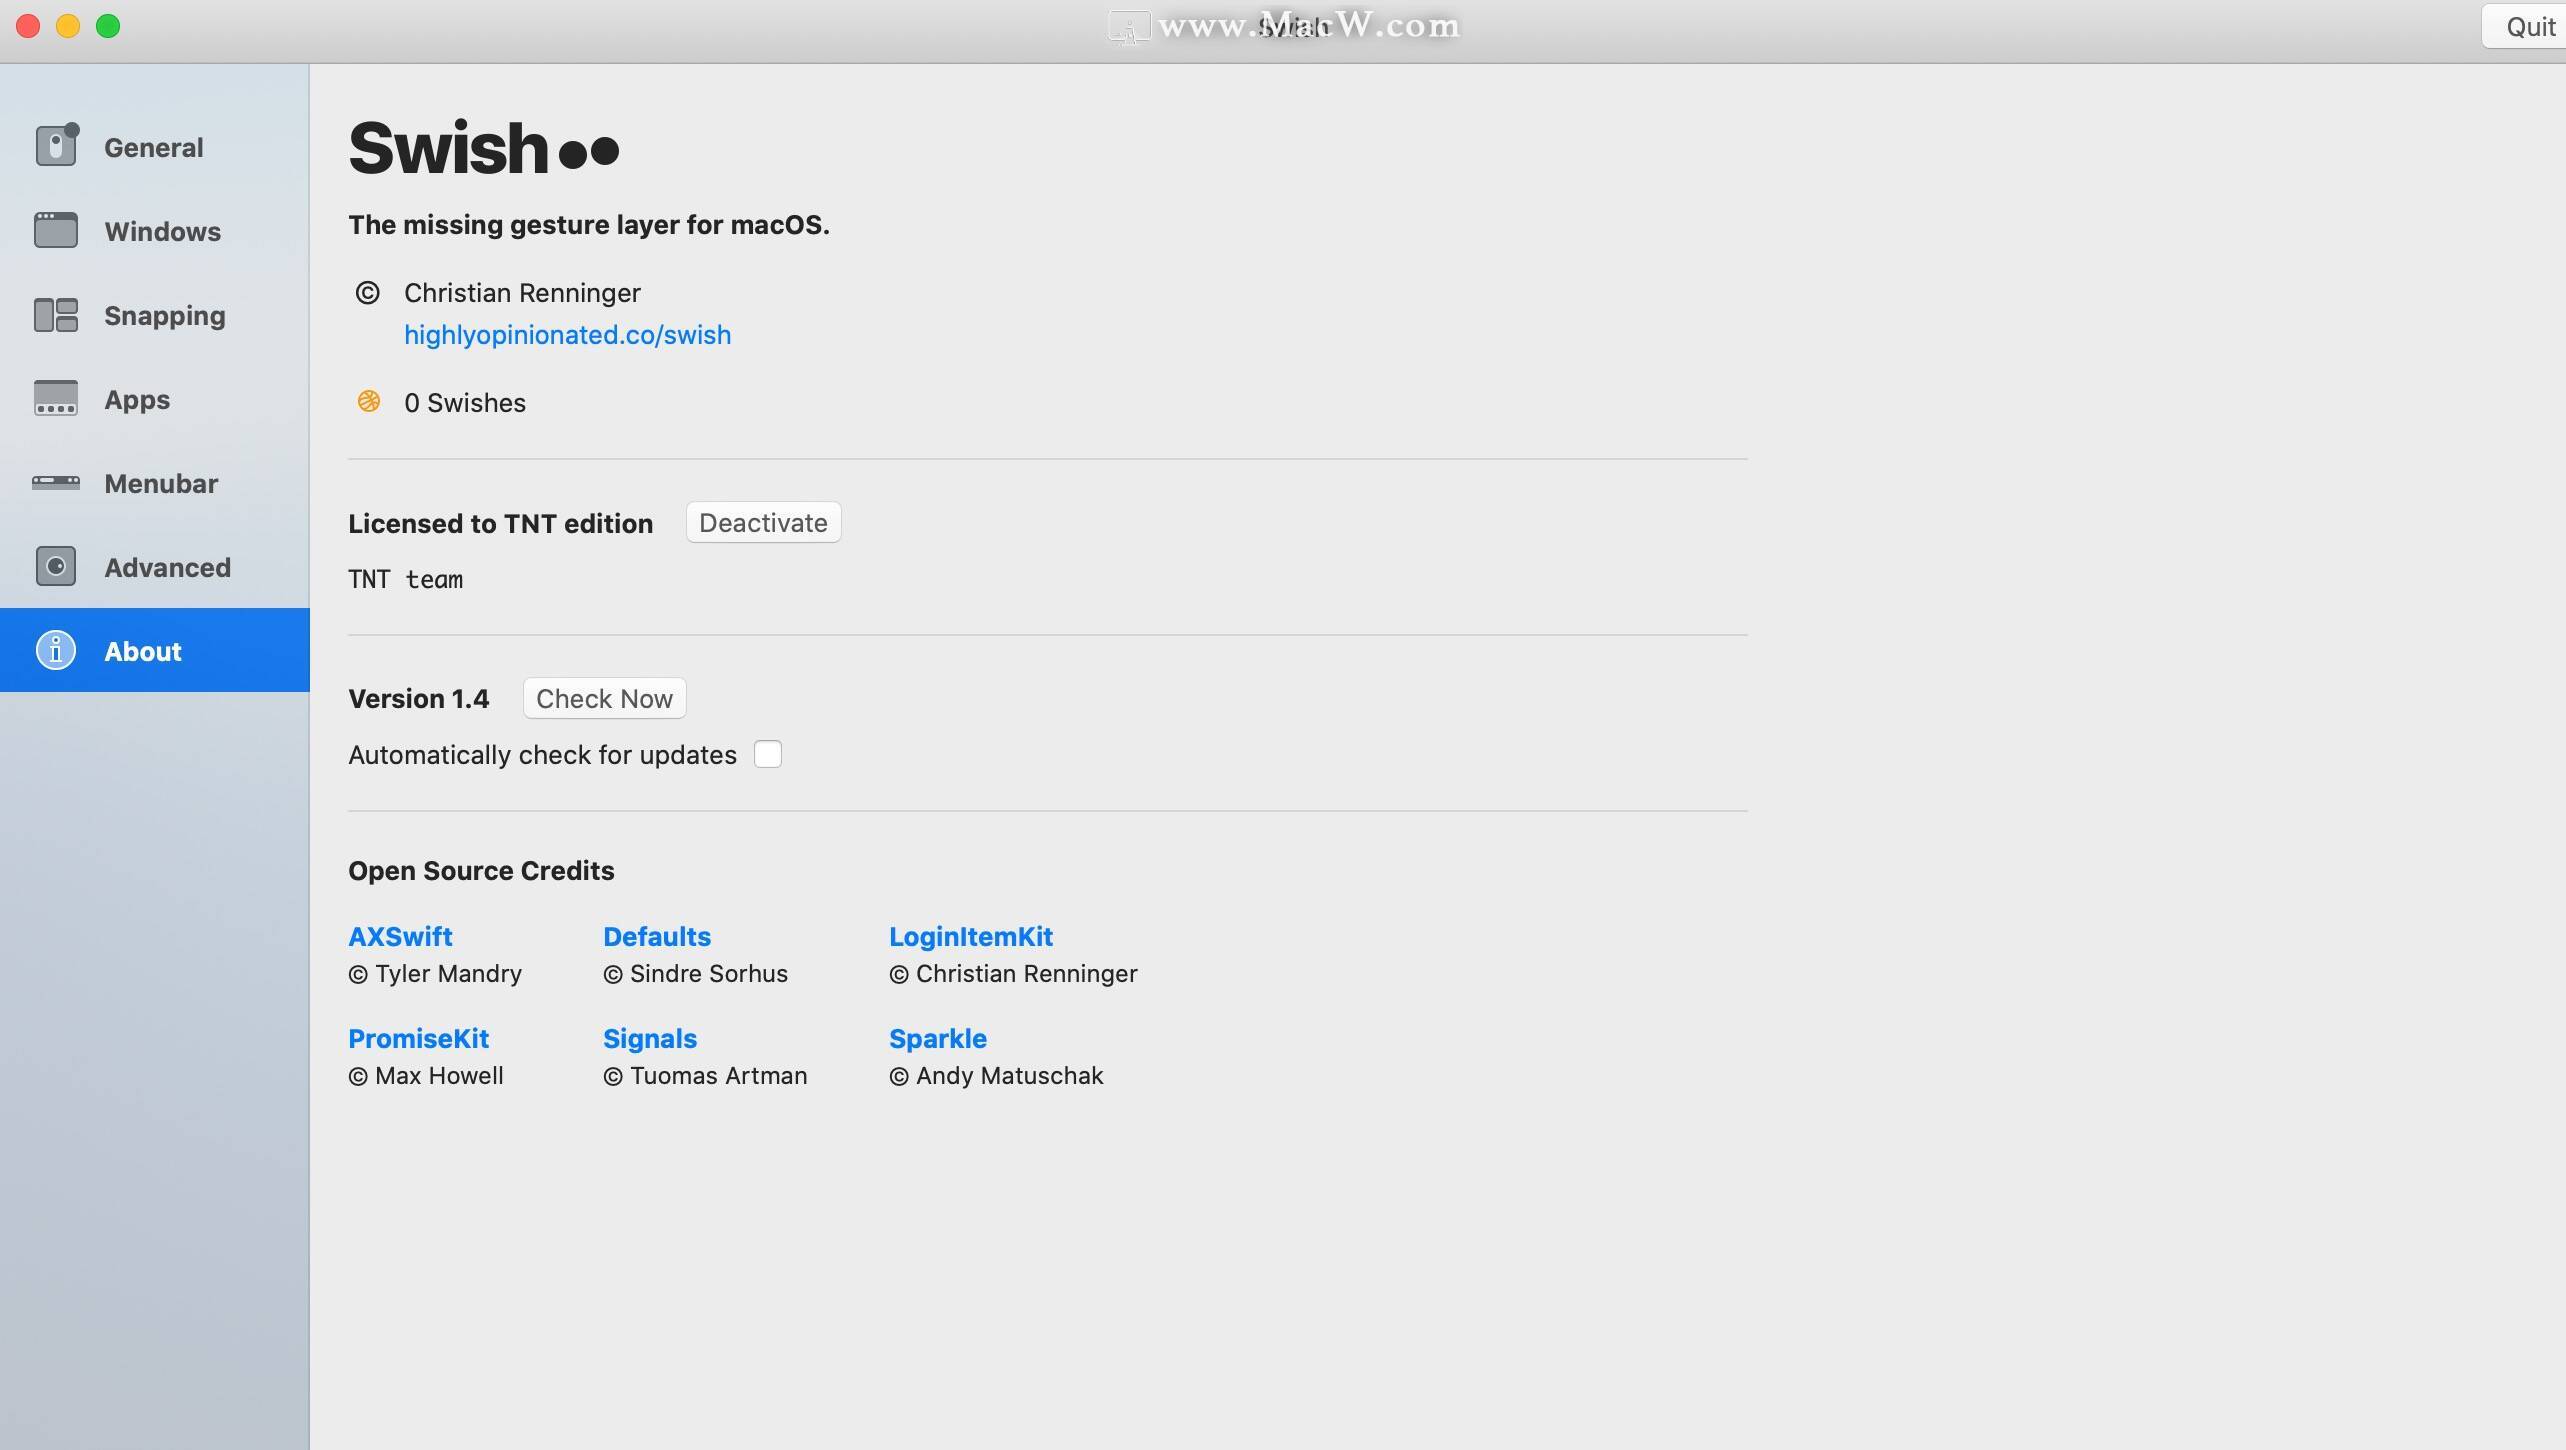Click the orange Swishes counter icon
Viewport: 2566px width, 1450px height.
[x=369, y=401]
